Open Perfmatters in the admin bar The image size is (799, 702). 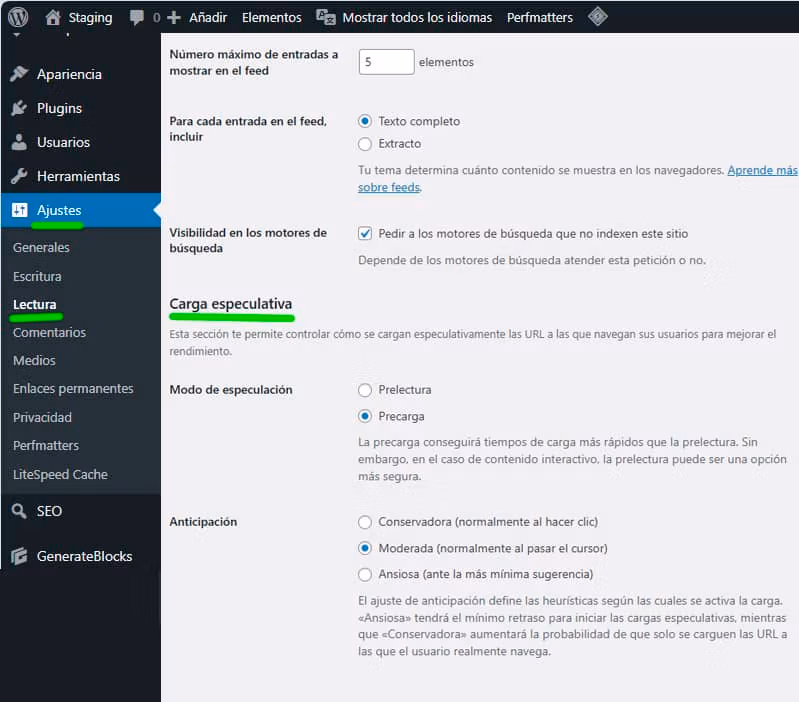click(540, 17)
